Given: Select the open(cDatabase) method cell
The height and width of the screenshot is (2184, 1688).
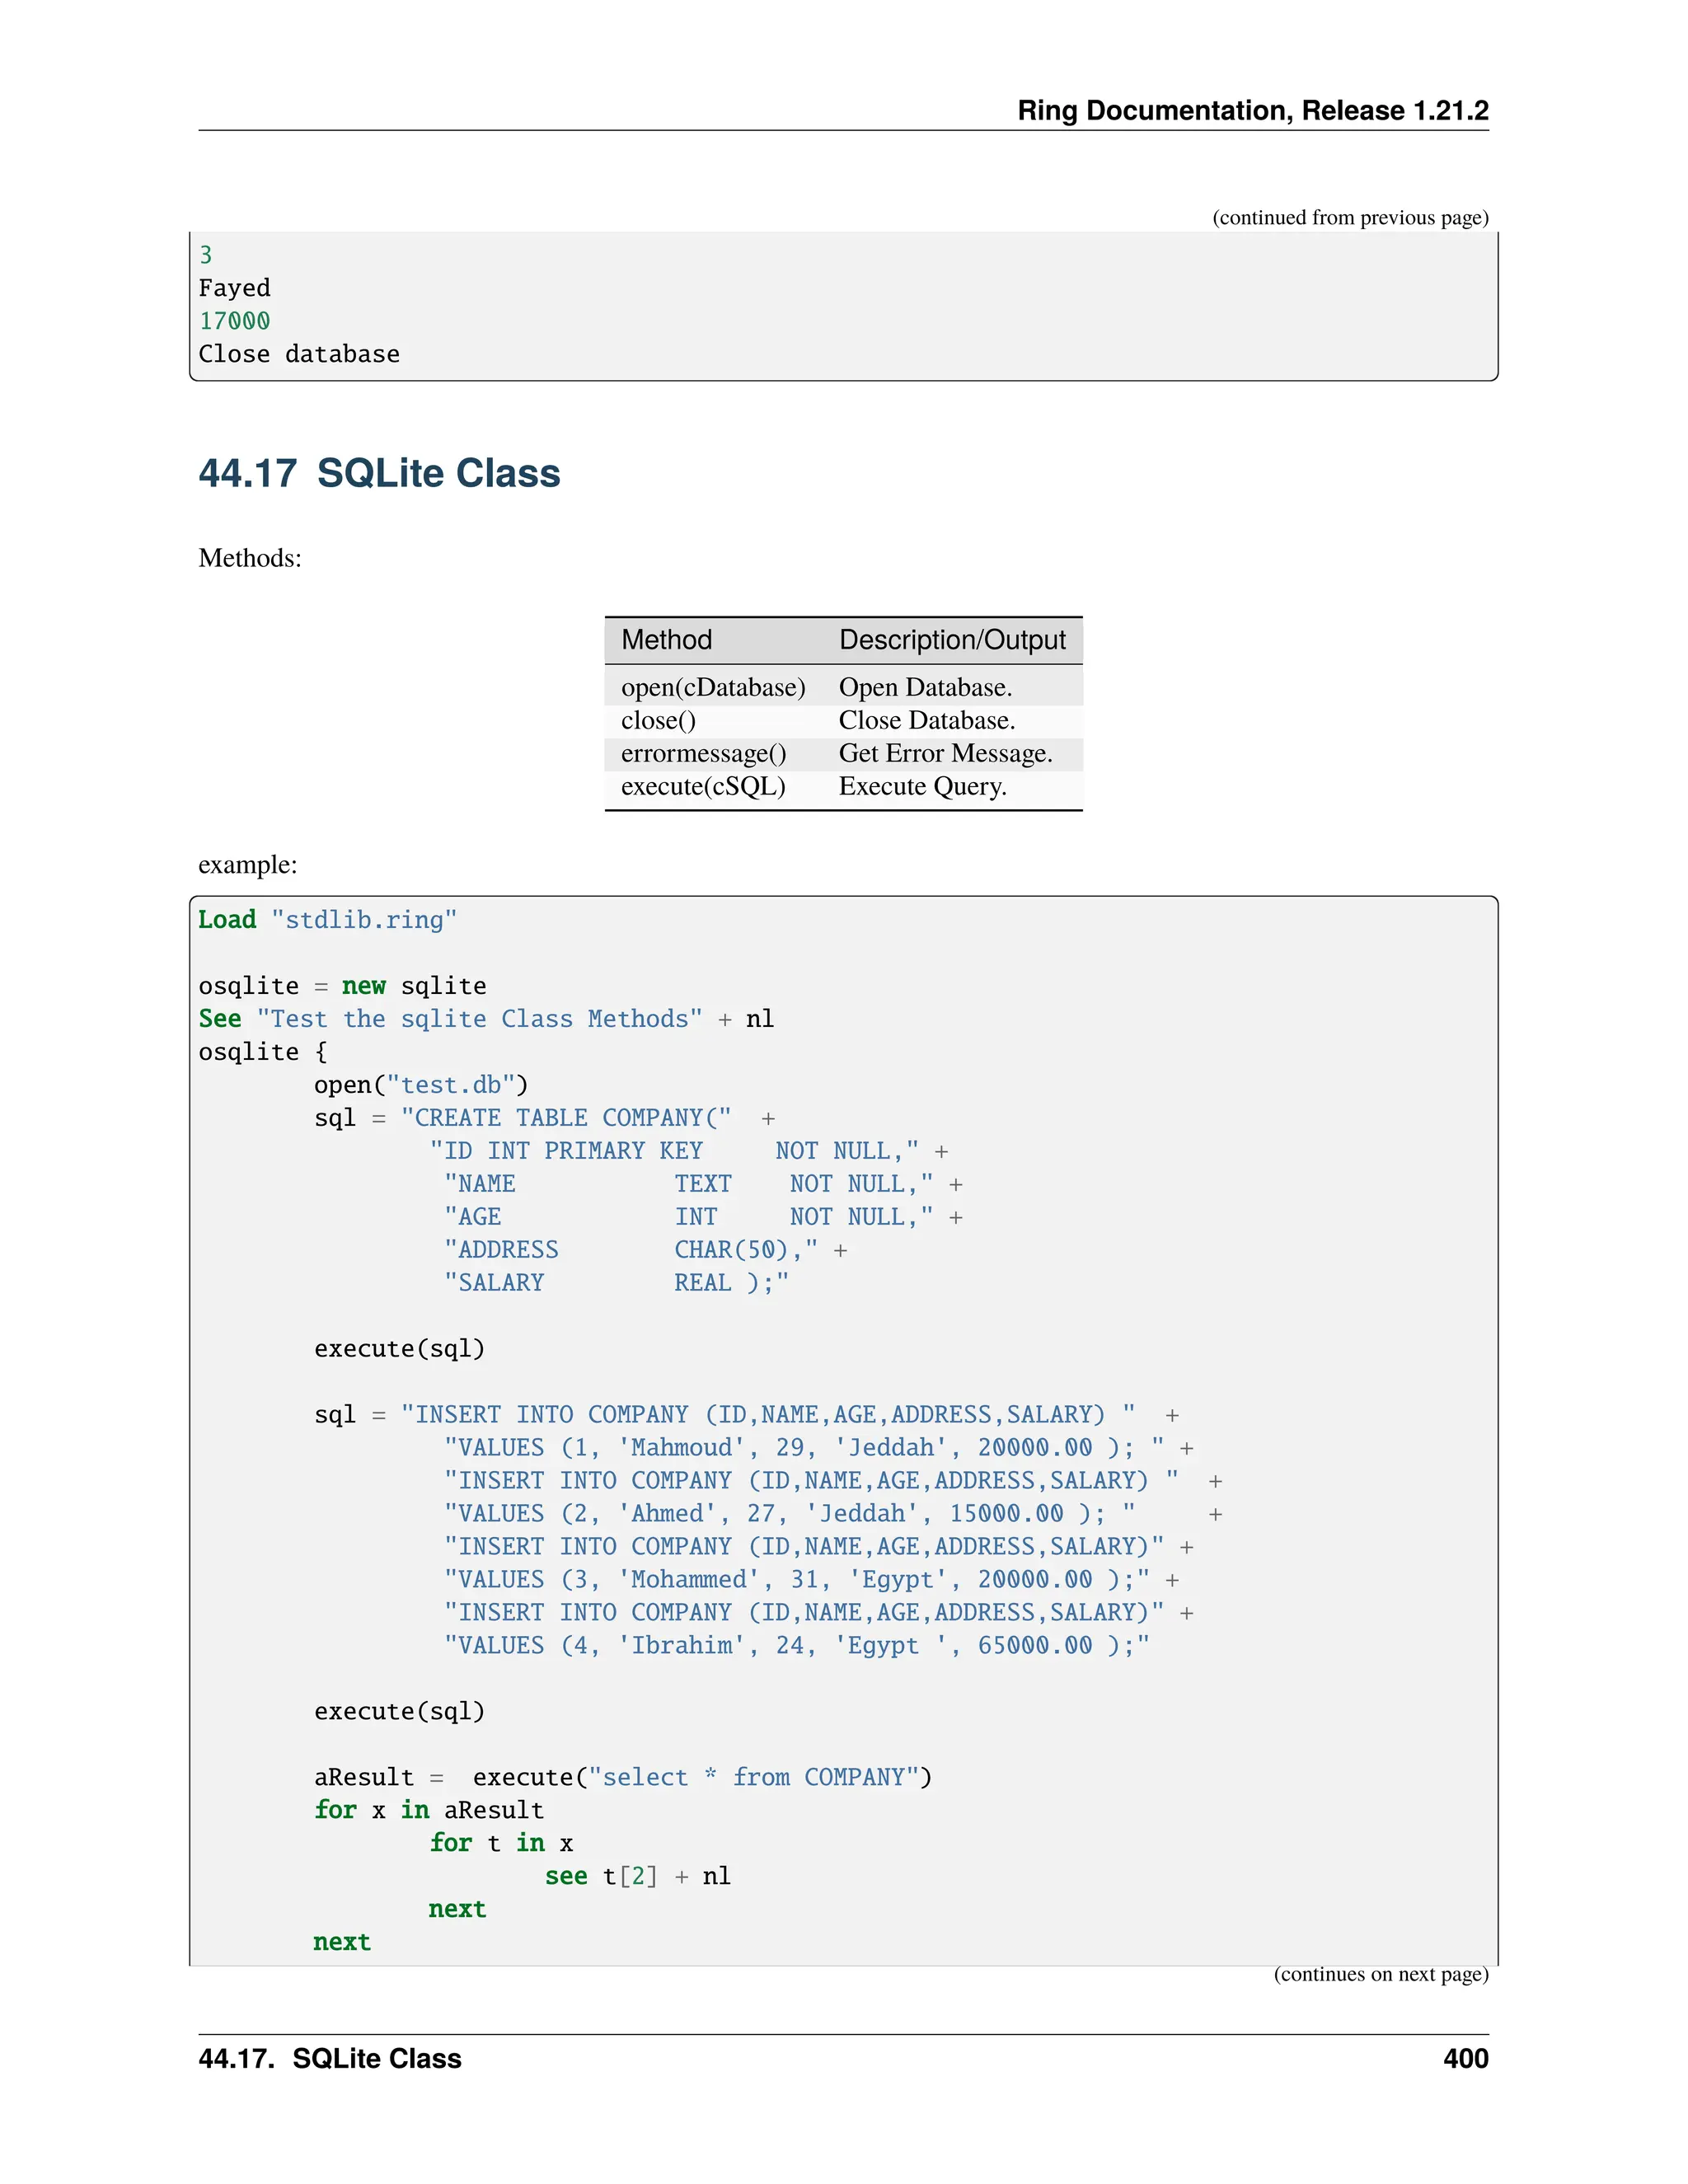Looking at the screenshot, I should [x=712, y=687].
